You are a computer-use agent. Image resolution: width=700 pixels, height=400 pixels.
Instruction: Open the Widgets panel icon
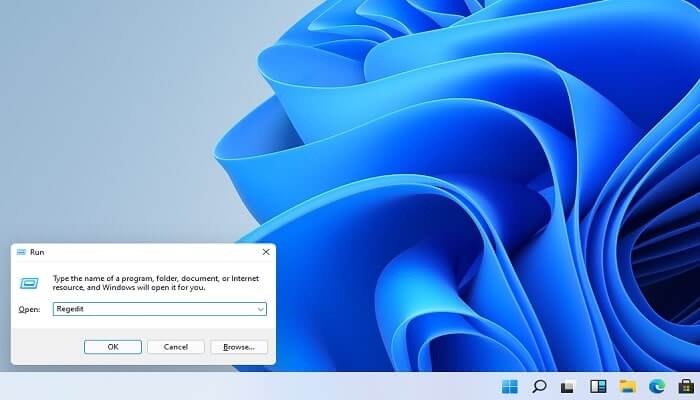[x=598, y=386]
